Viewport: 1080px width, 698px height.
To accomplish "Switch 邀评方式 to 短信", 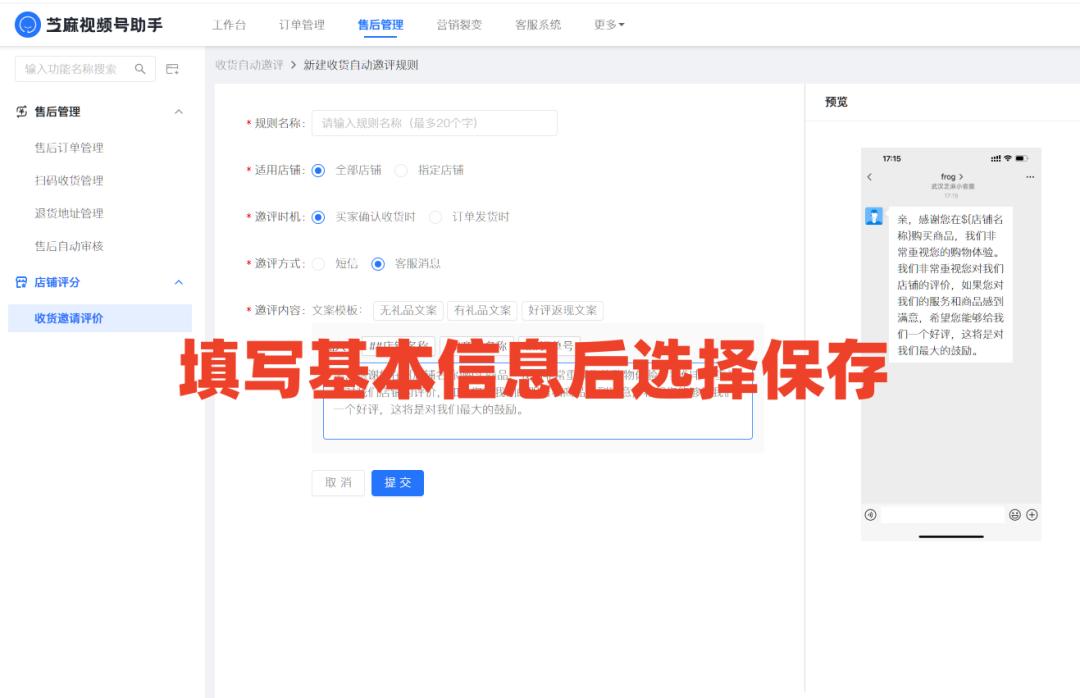I will [321, 263].
